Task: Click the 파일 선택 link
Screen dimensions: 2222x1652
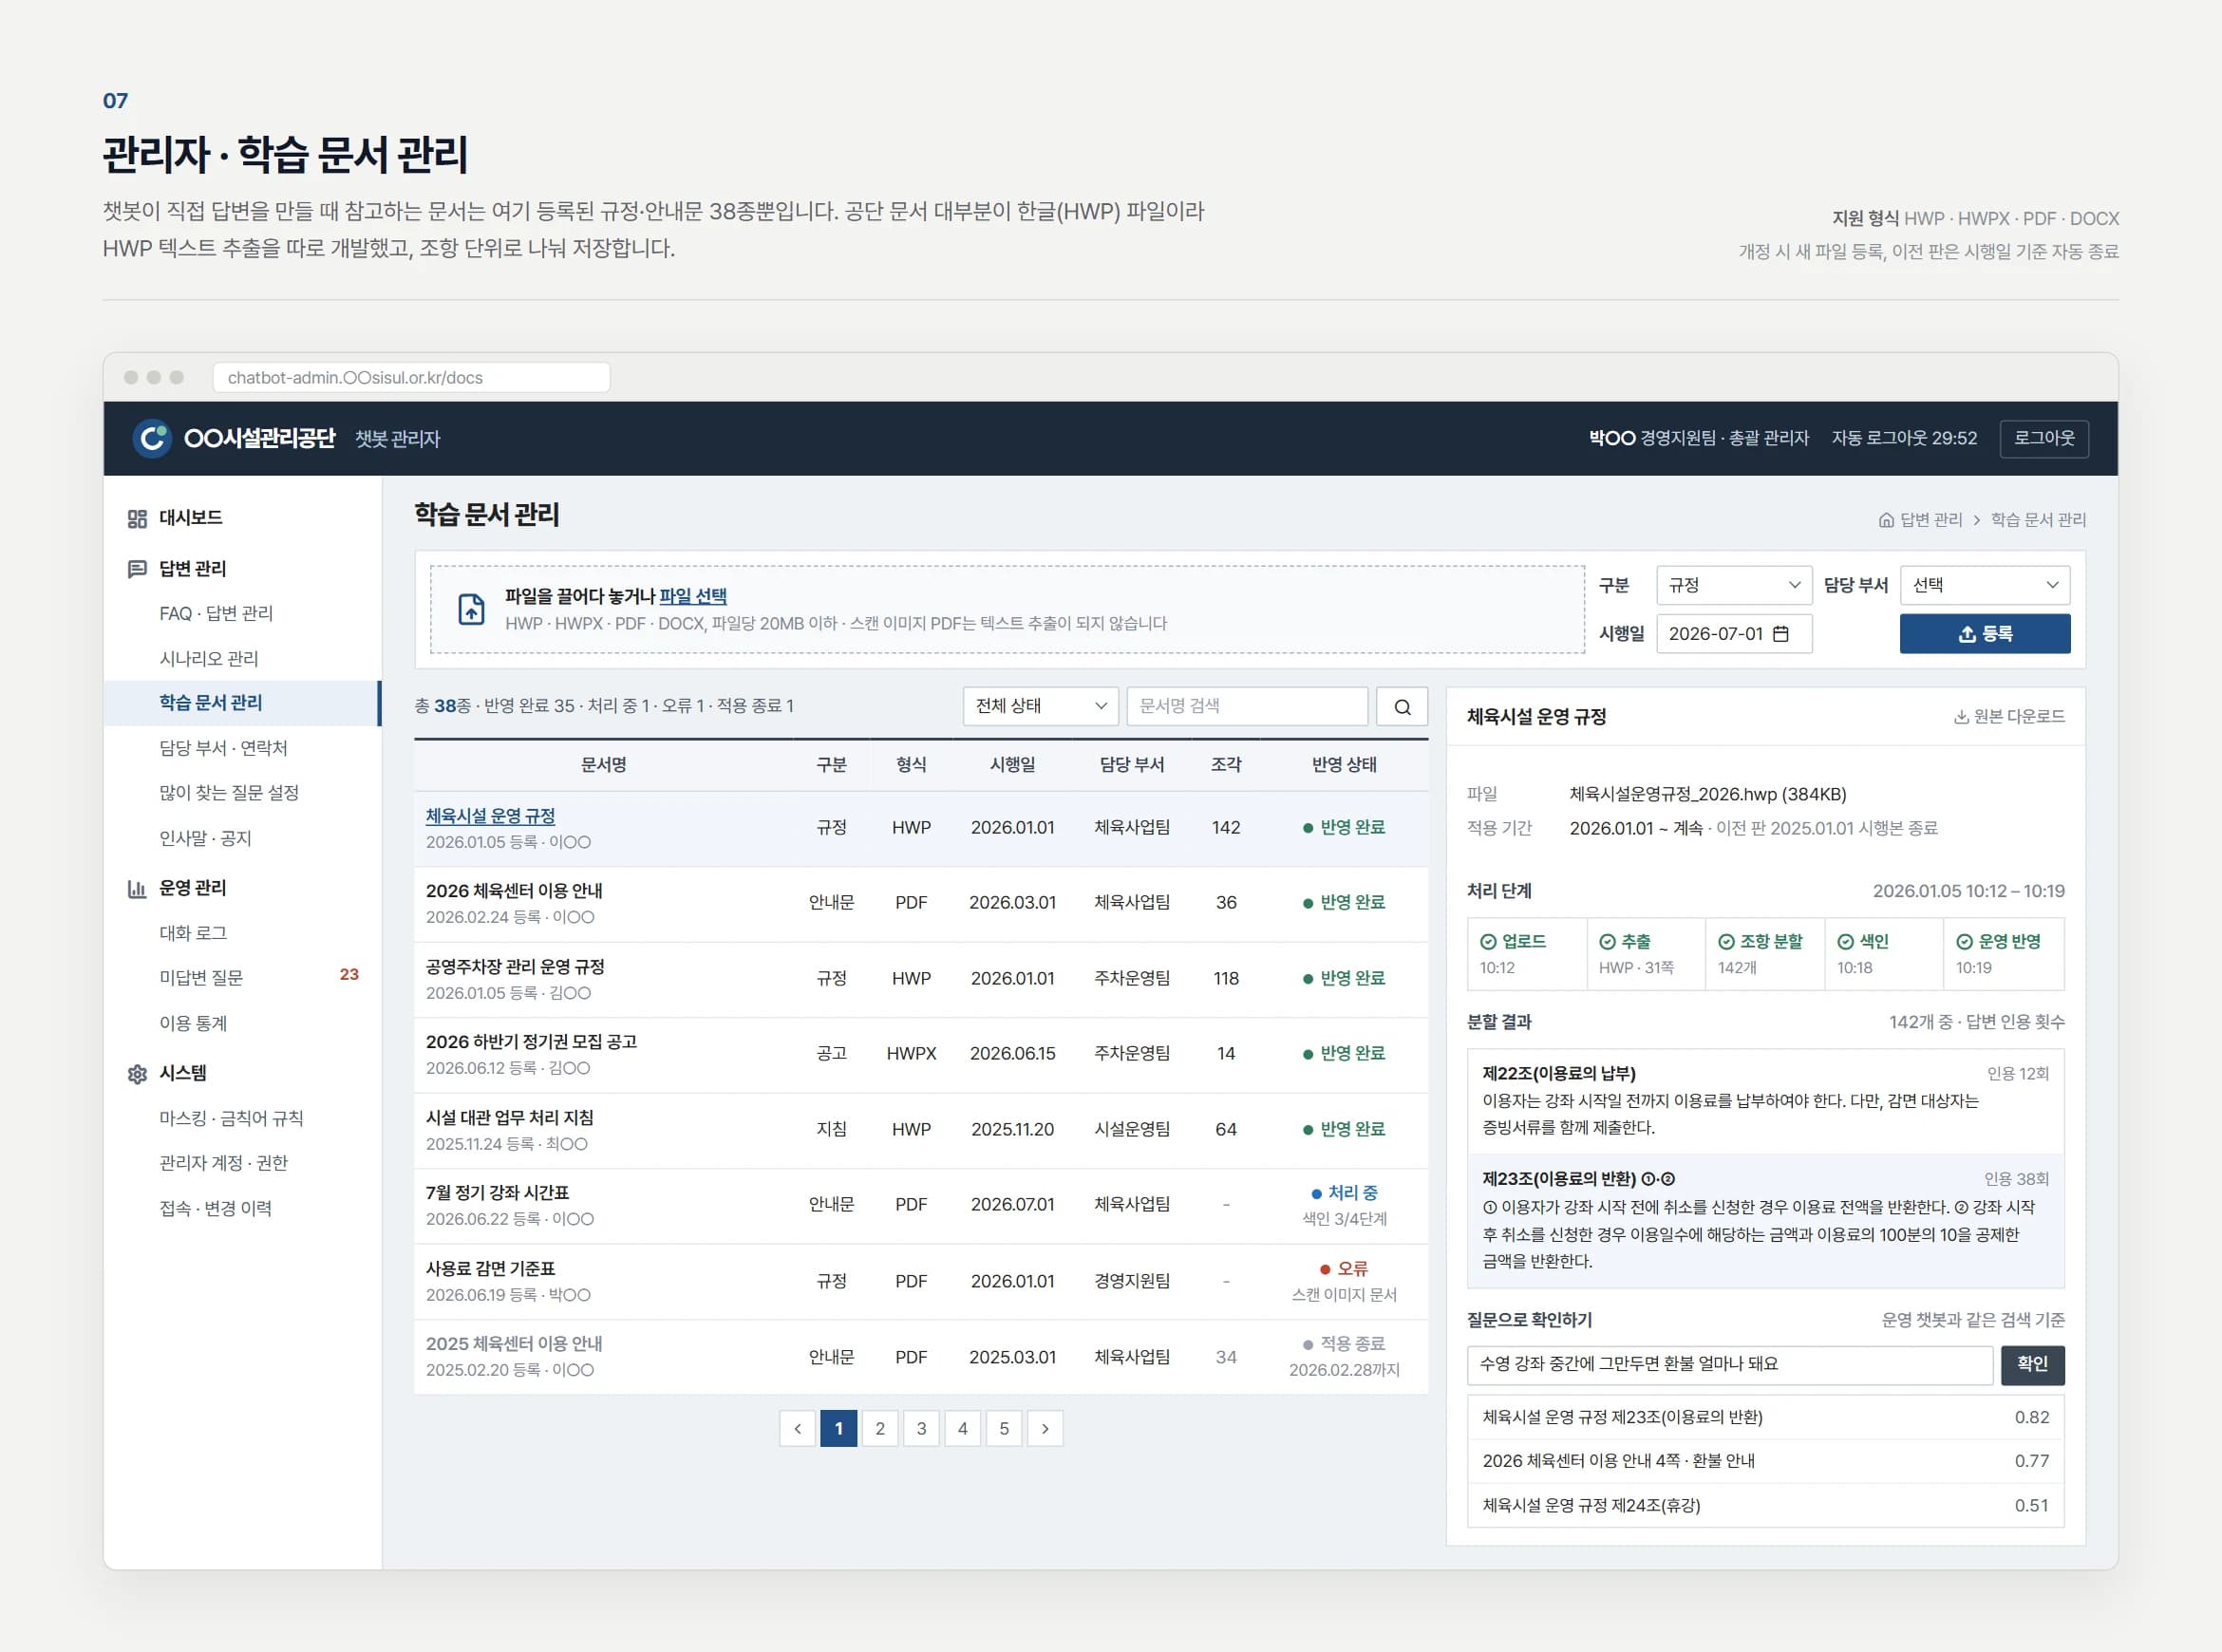Action: coord(693,596)
